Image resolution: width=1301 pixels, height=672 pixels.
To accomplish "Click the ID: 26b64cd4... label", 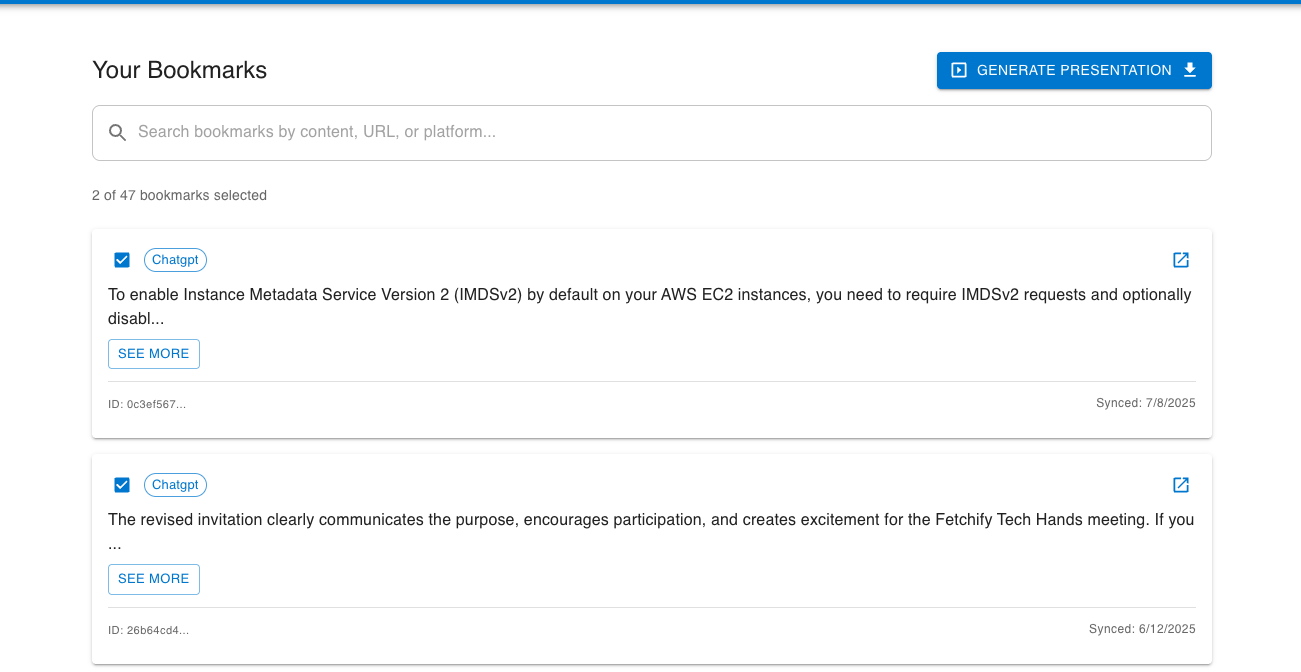I will click(148, 630).
